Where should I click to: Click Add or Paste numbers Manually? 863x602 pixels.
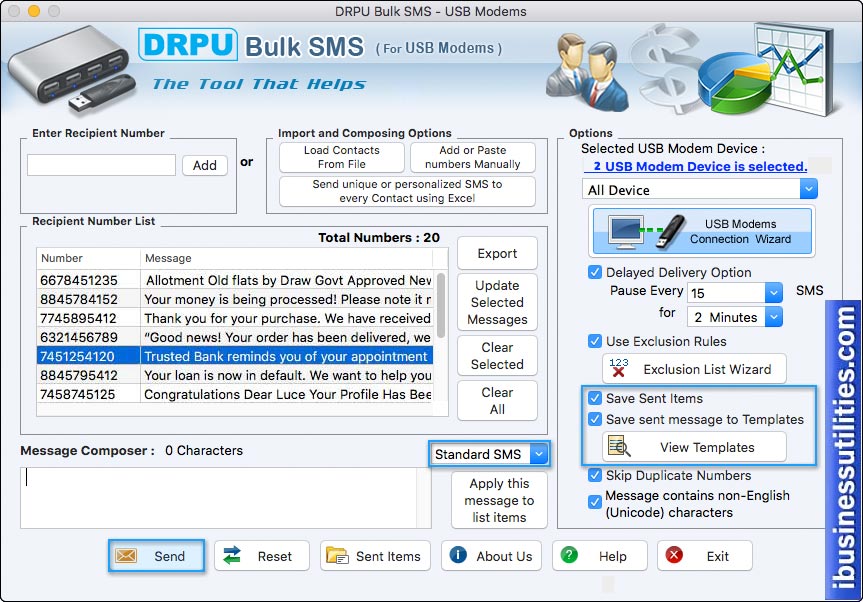click(x=473, y=157)
